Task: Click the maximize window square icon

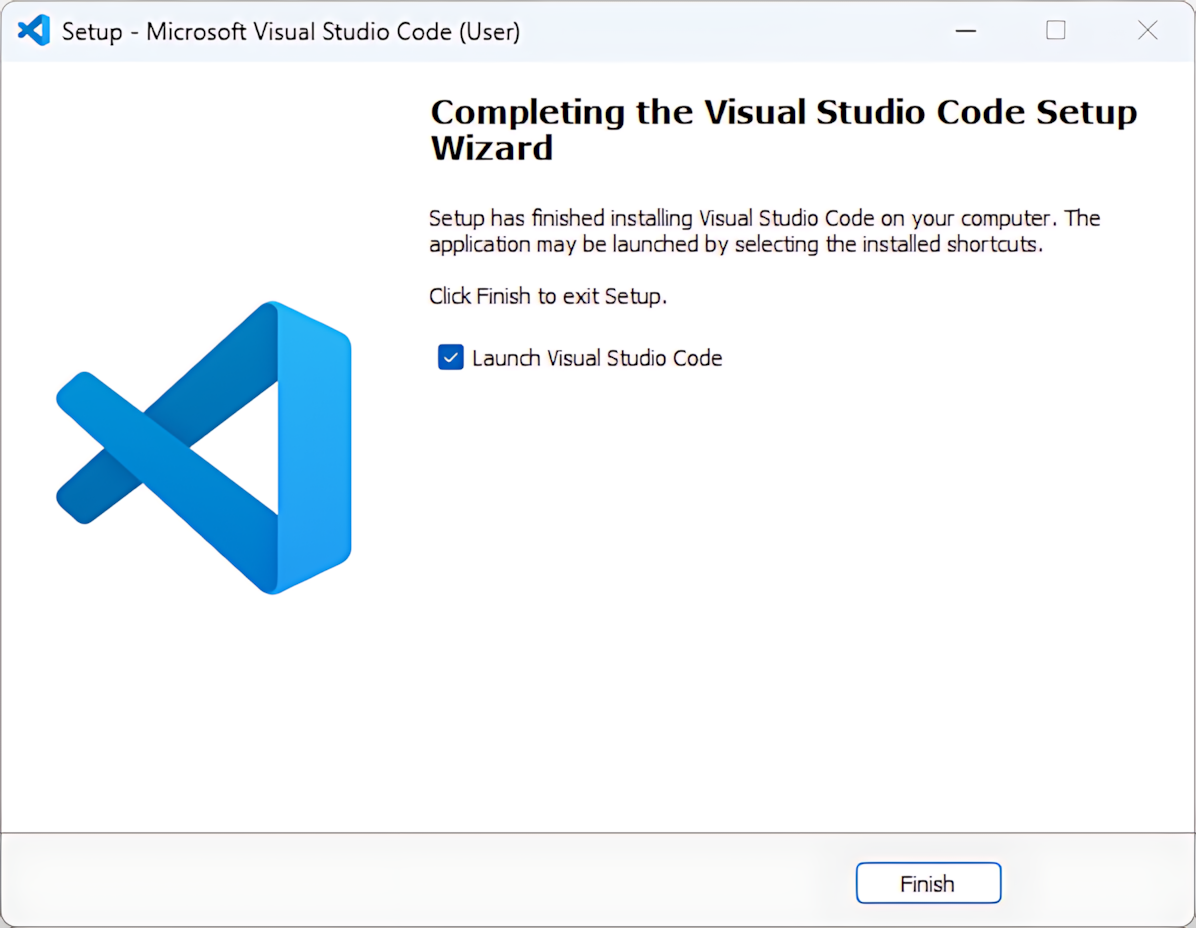Action: pos(1055,31)
